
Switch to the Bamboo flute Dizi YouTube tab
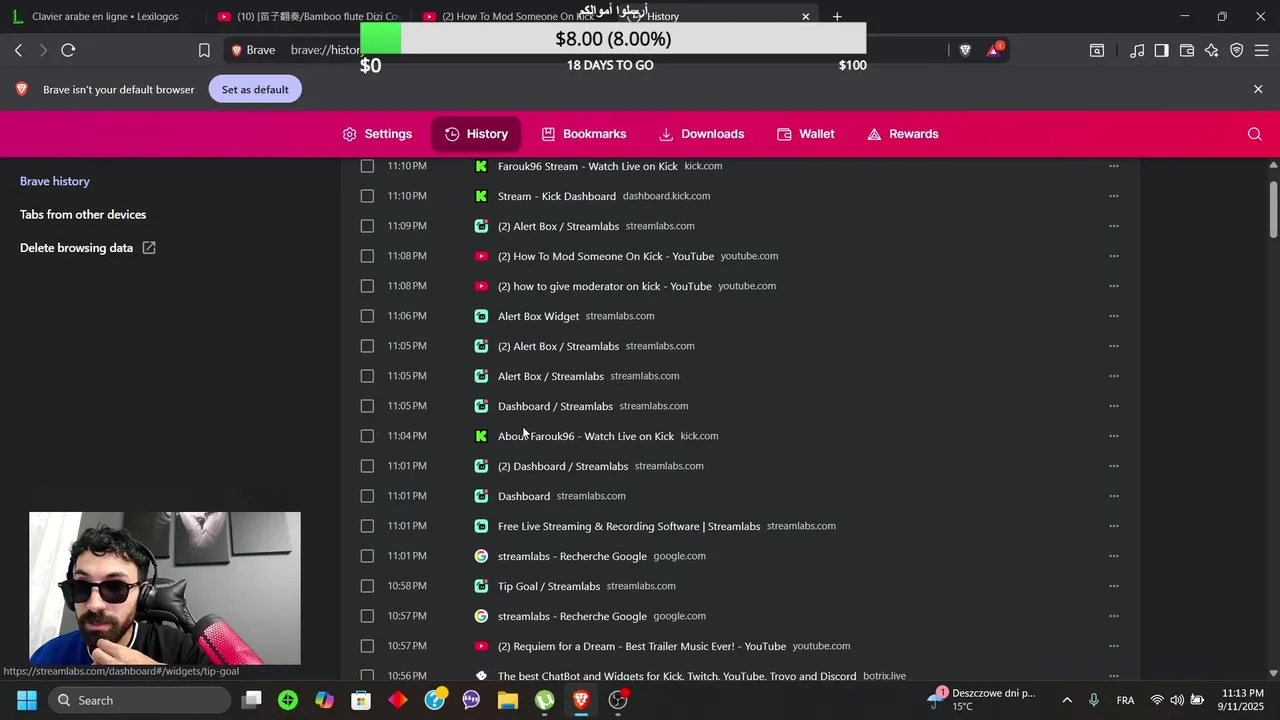[x=309, y=16]
